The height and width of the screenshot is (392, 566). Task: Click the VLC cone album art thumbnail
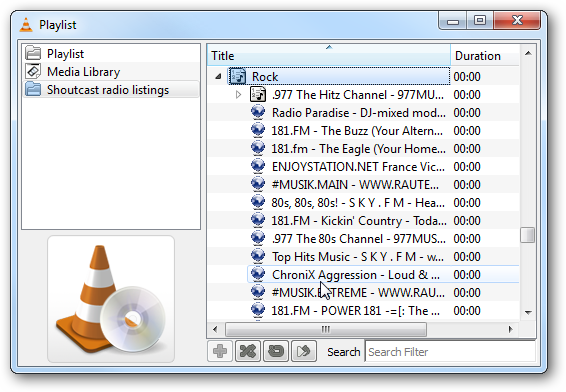111,299
